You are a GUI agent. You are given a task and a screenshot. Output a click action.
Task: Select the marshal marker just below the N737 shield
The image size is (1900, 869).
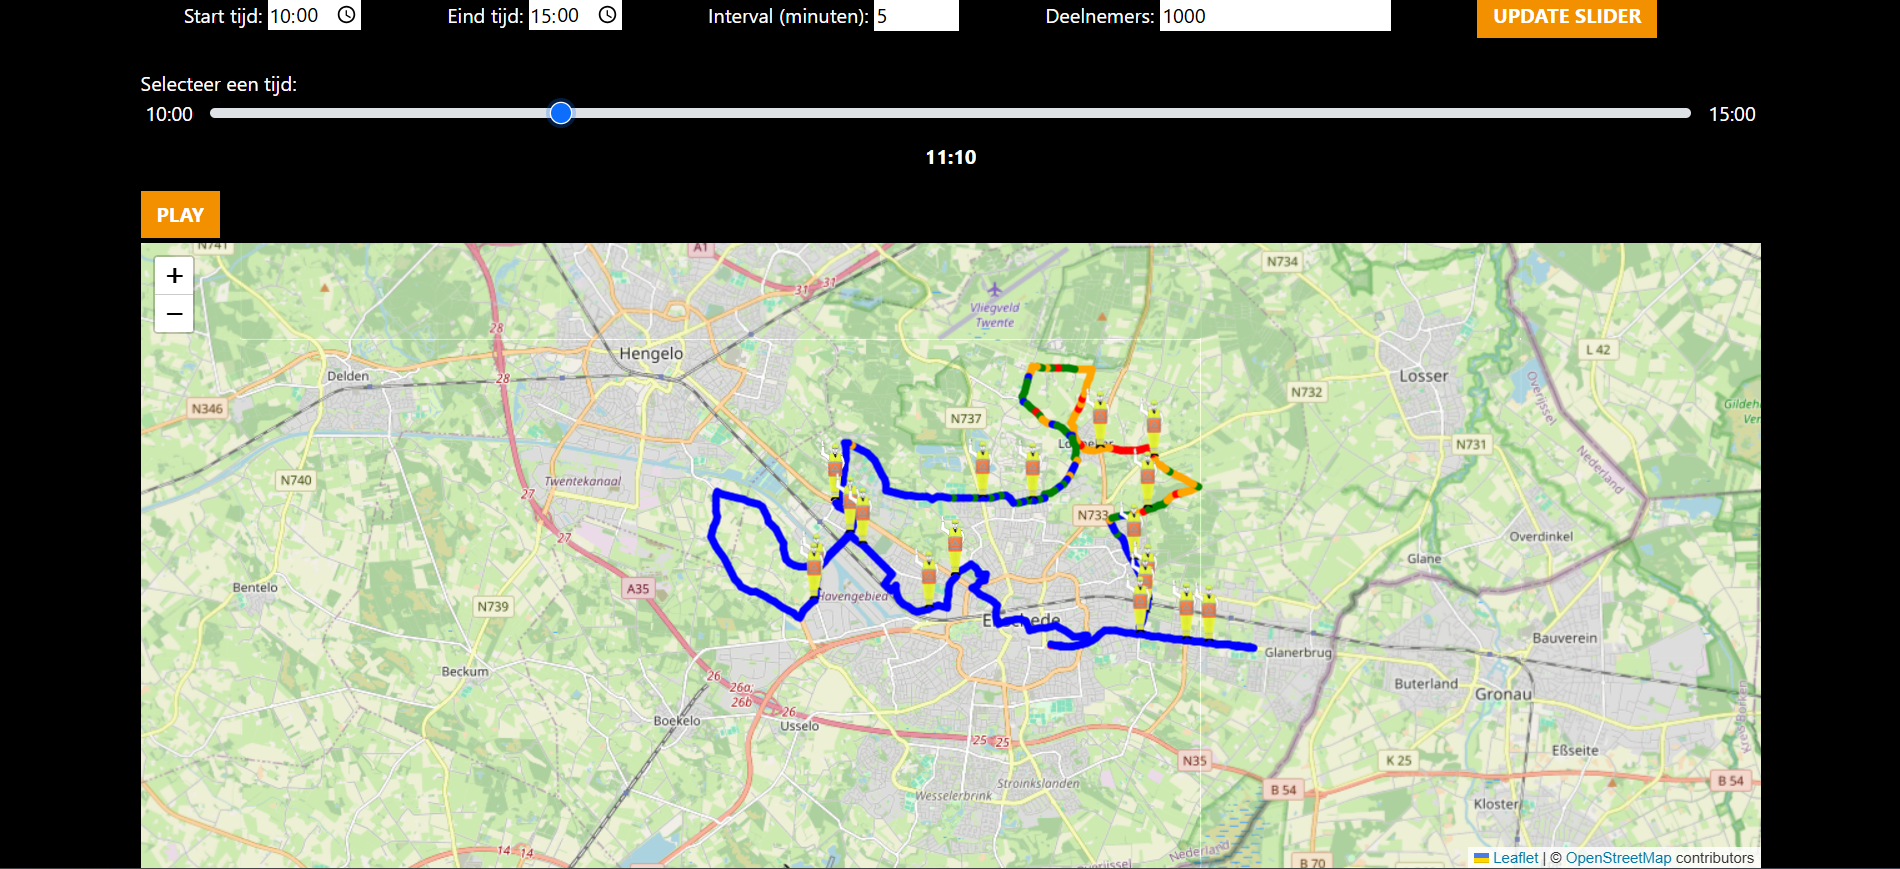click(x=982, y=468)
